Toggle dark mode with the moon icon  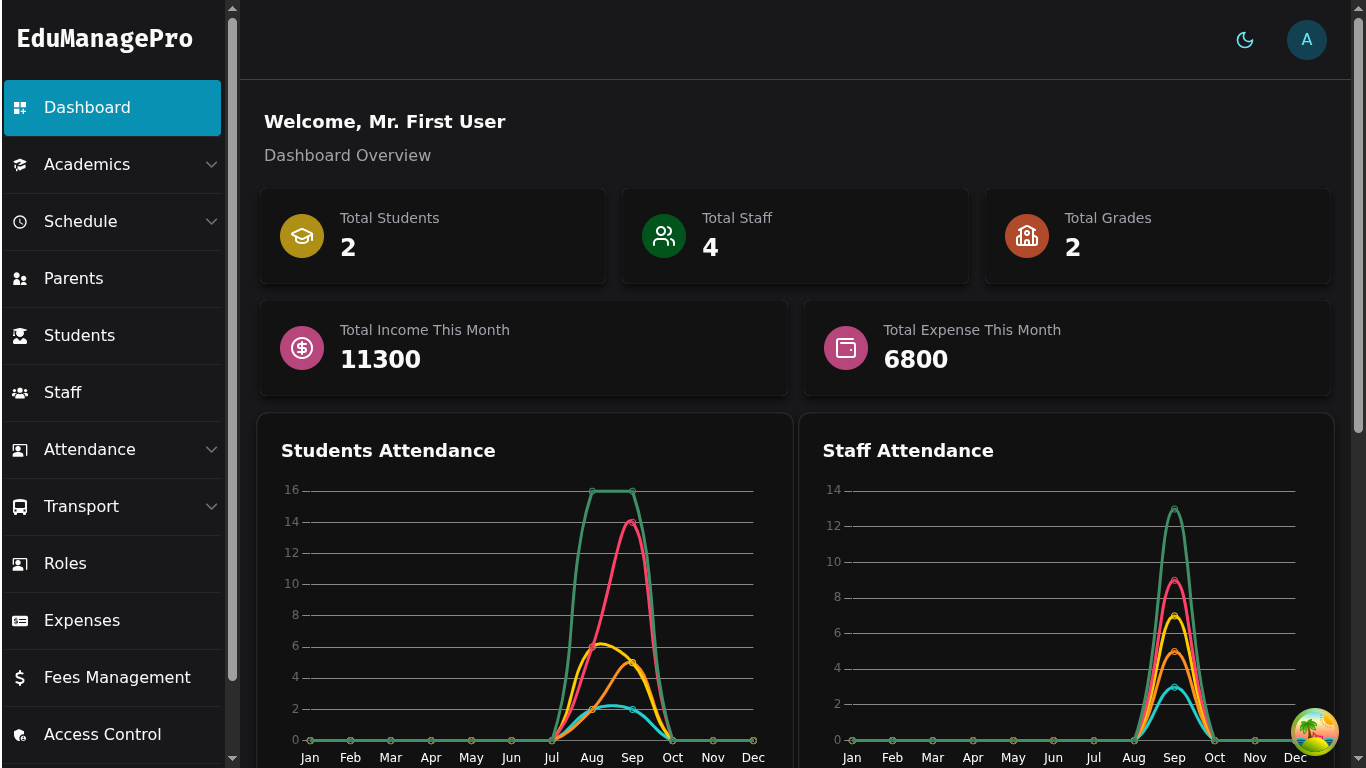(1244, 39)
